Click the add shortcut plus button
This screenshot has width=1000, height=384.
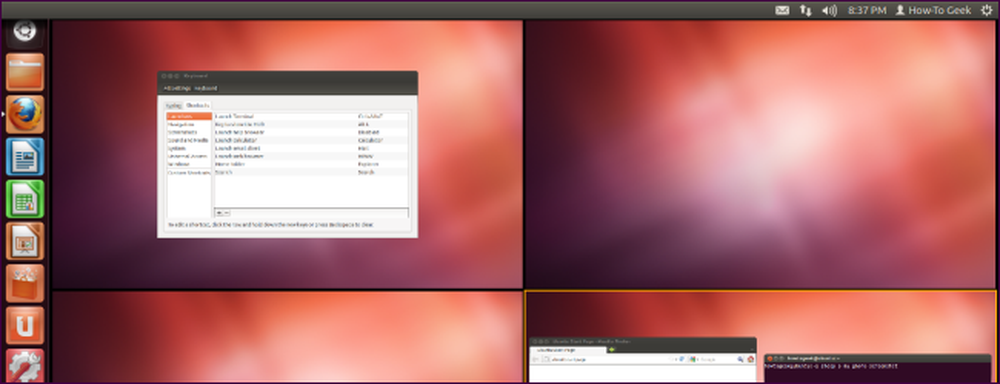(219, 212)
